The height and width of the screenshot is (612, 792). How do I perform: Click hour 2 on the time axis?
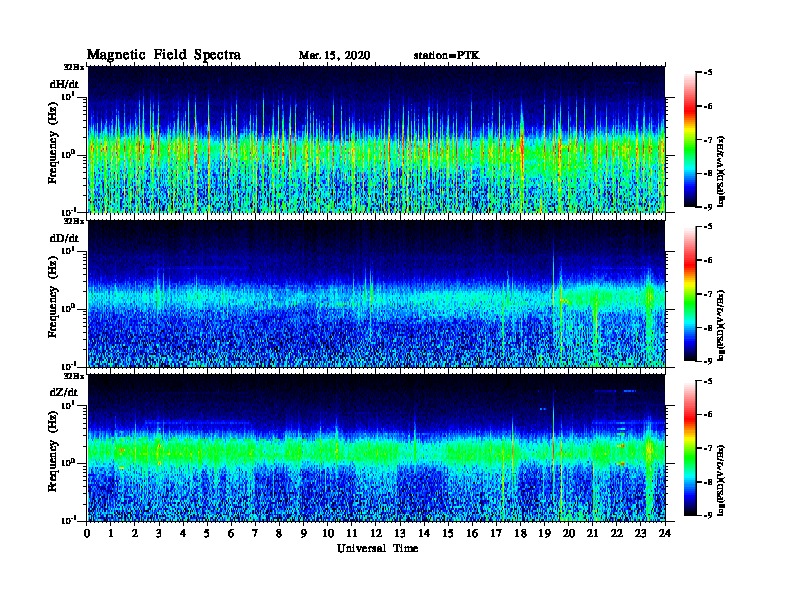click(135, 533)
